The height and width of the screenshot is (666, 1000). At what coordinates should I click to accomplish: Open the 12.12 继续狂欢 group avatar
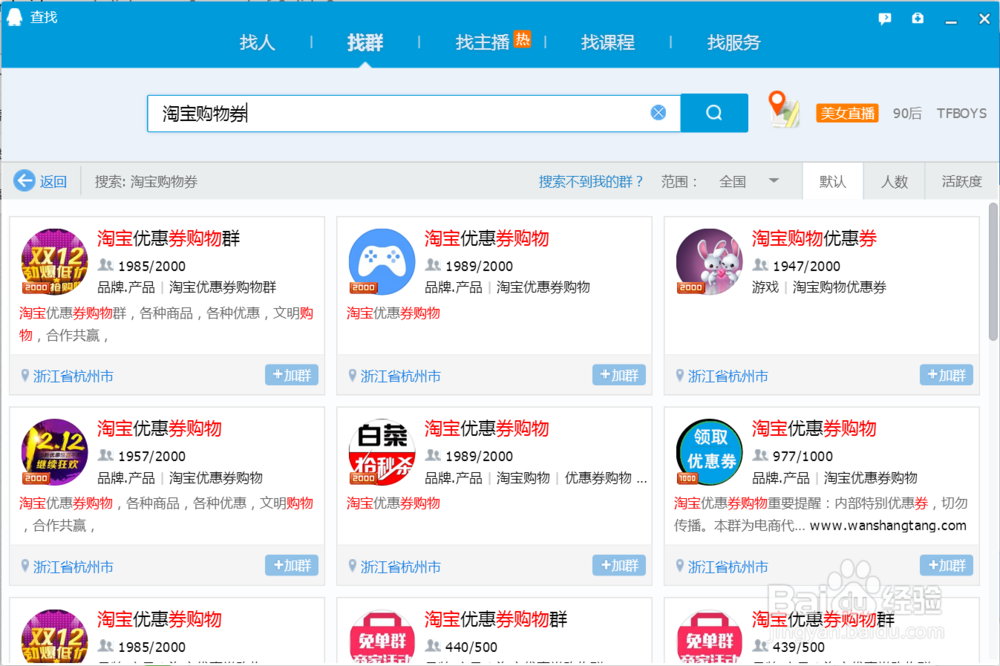click(x=55, y=452)
